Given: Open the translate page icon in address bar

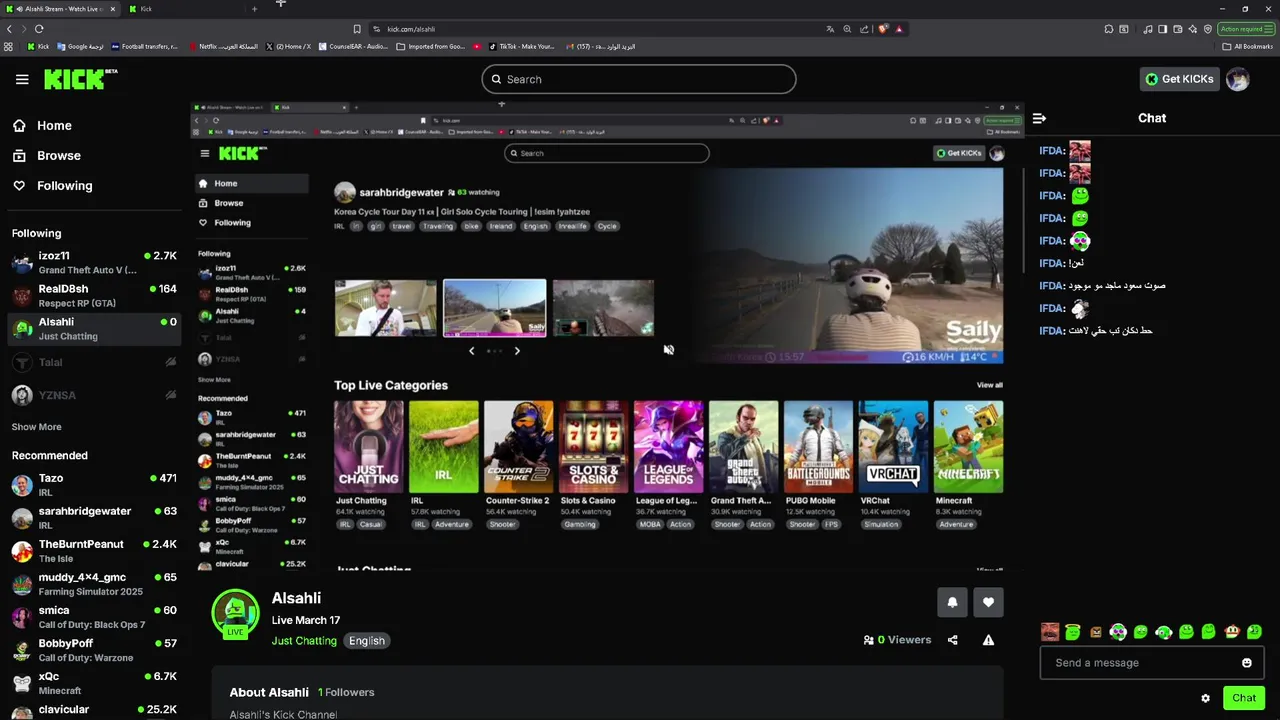Looking at the screenshot, I should tap(830, 29).
